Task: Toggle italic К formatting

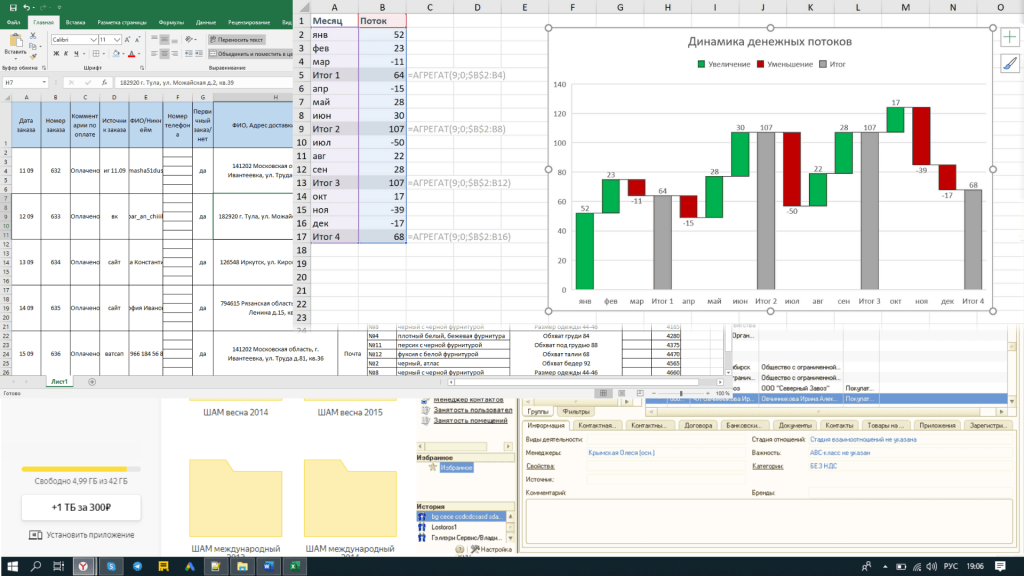Action: click(x=66, y=54)
